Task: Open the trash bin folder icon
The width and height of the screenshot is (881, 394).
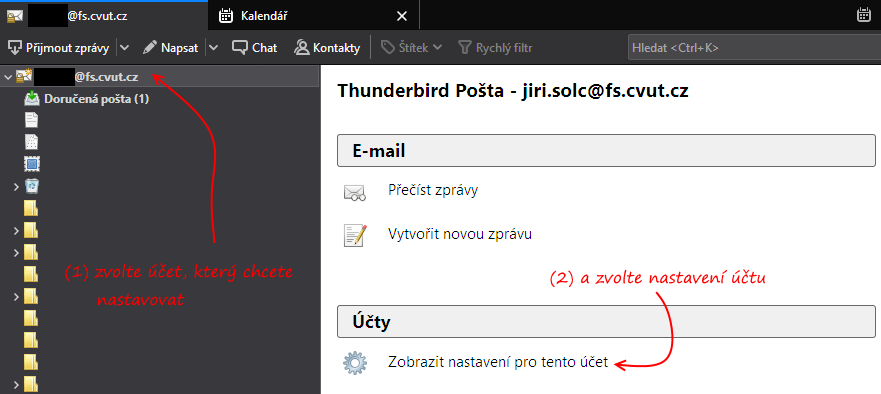Action: coord(32,185)
